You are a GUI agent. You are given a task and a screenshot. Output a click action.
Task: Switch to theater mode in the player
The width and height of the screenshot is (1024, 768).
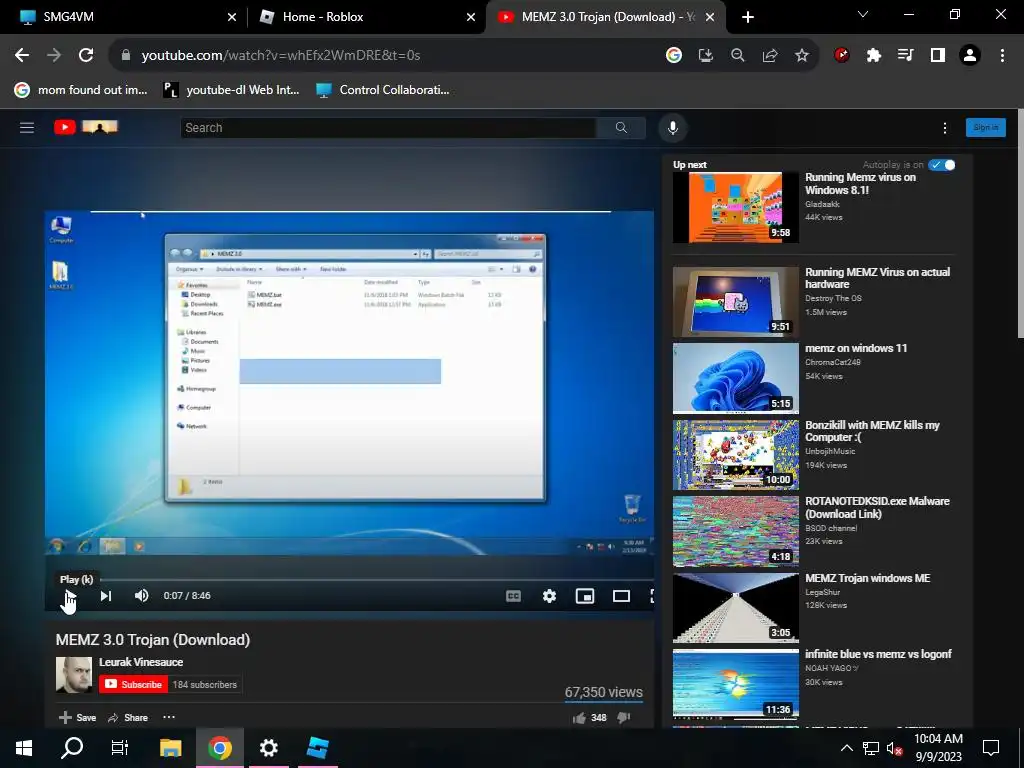pos(621,596)
